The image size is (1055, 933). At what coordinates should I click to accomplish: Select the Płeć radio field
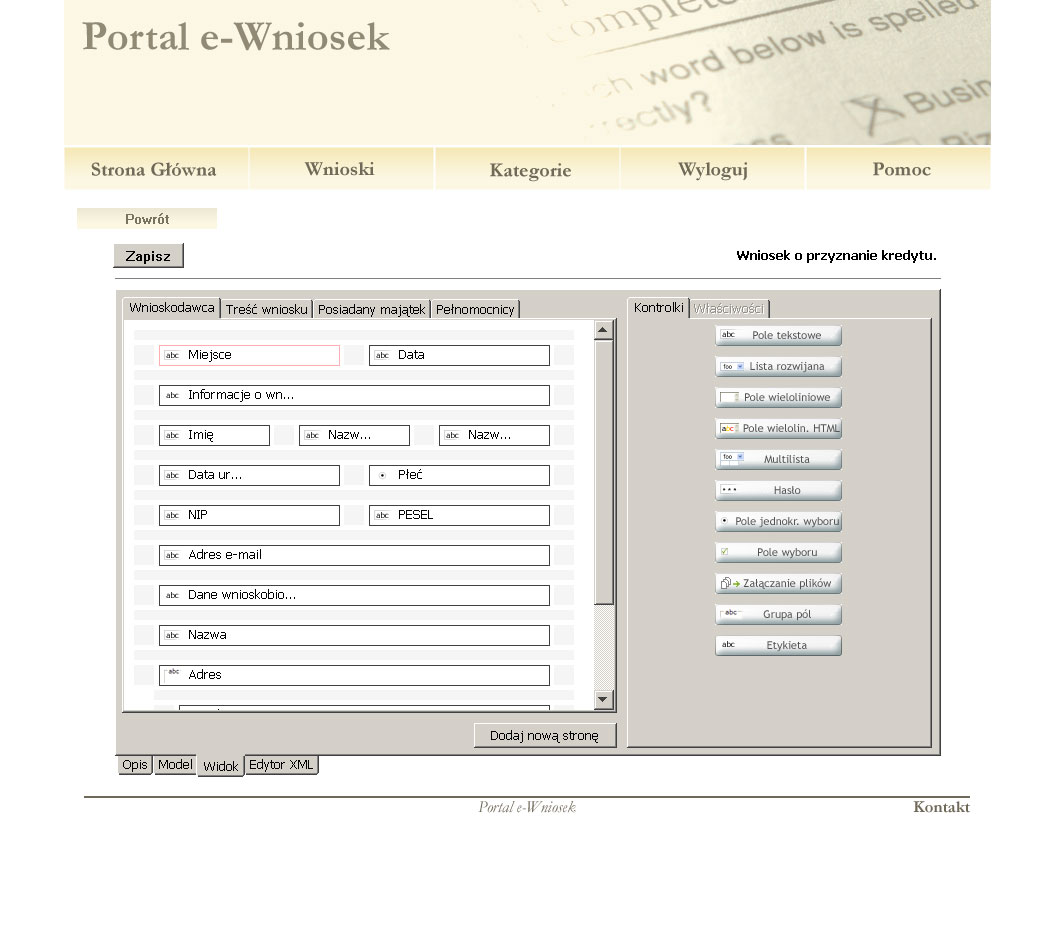[459, 475]
